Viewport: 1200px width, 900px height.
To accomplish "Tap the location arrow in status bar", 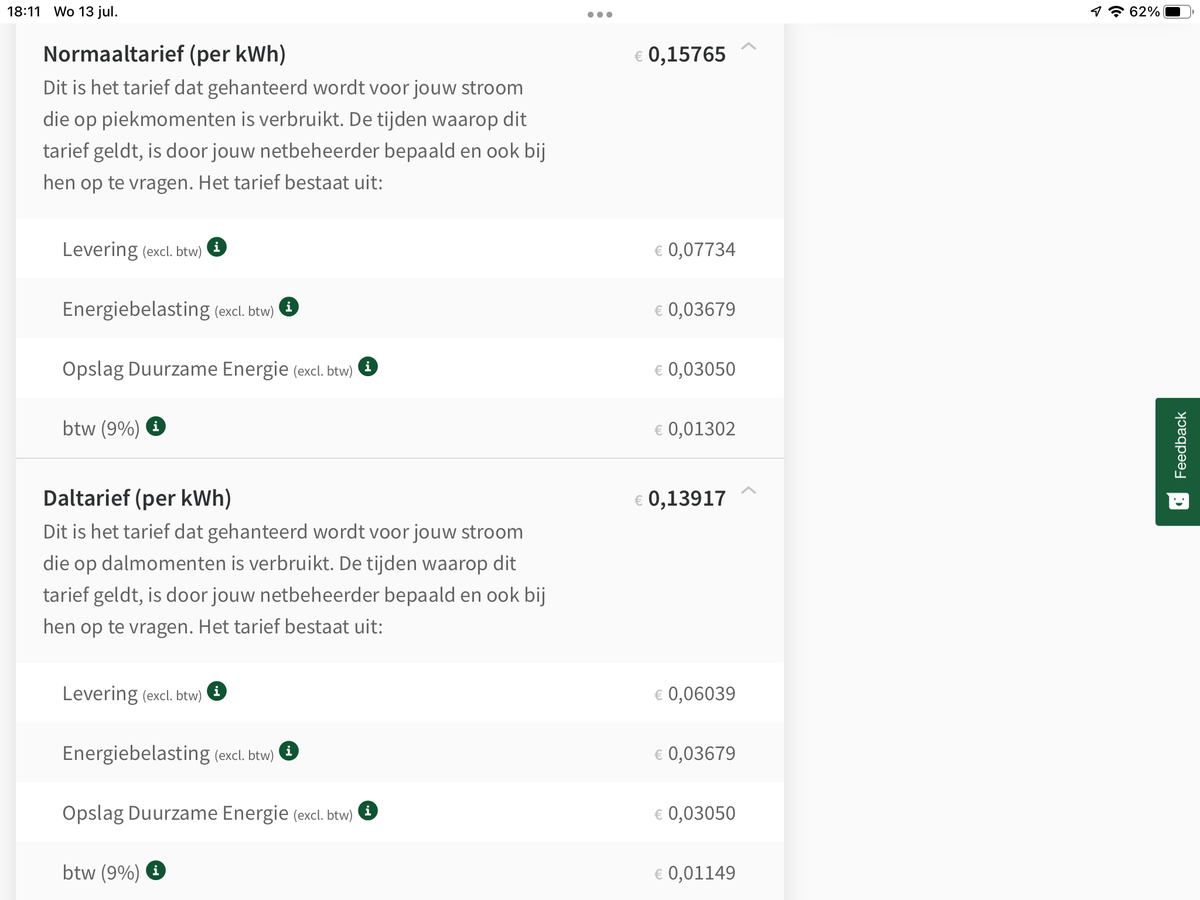I will 1097,12.
